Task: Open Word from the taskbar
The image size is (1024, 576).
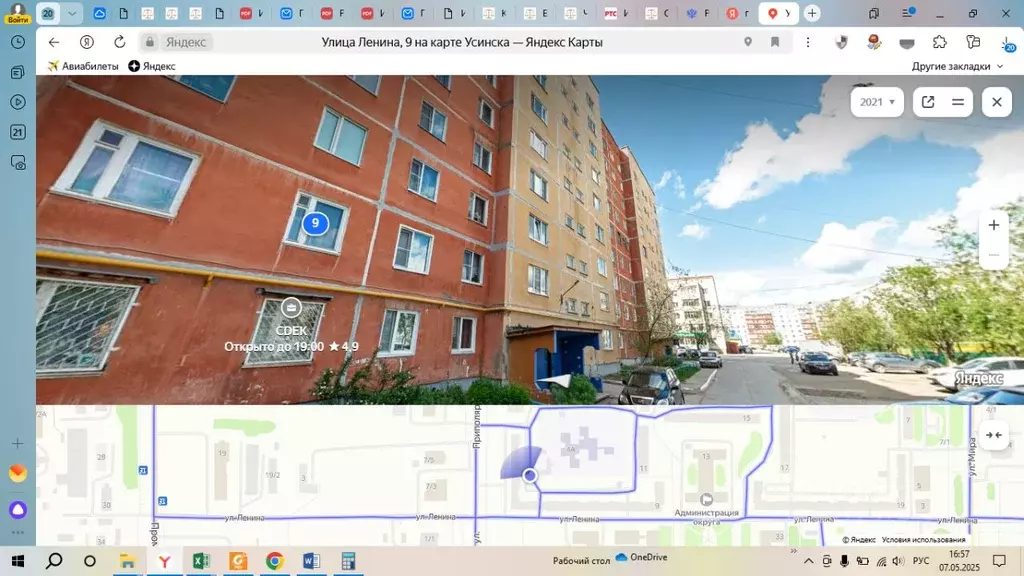Action: 312,561
